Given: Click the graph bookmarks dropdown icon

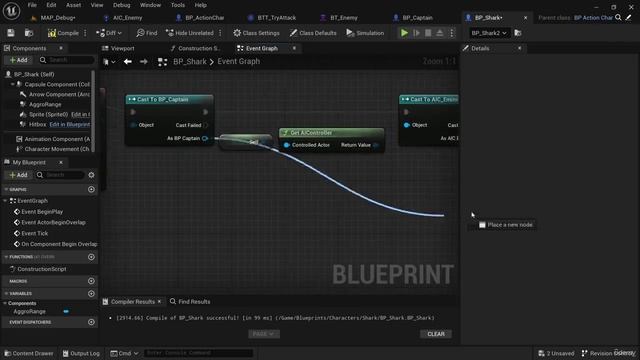Looking at the screenshot, I should pyautogui.click(x=109, y=62).
